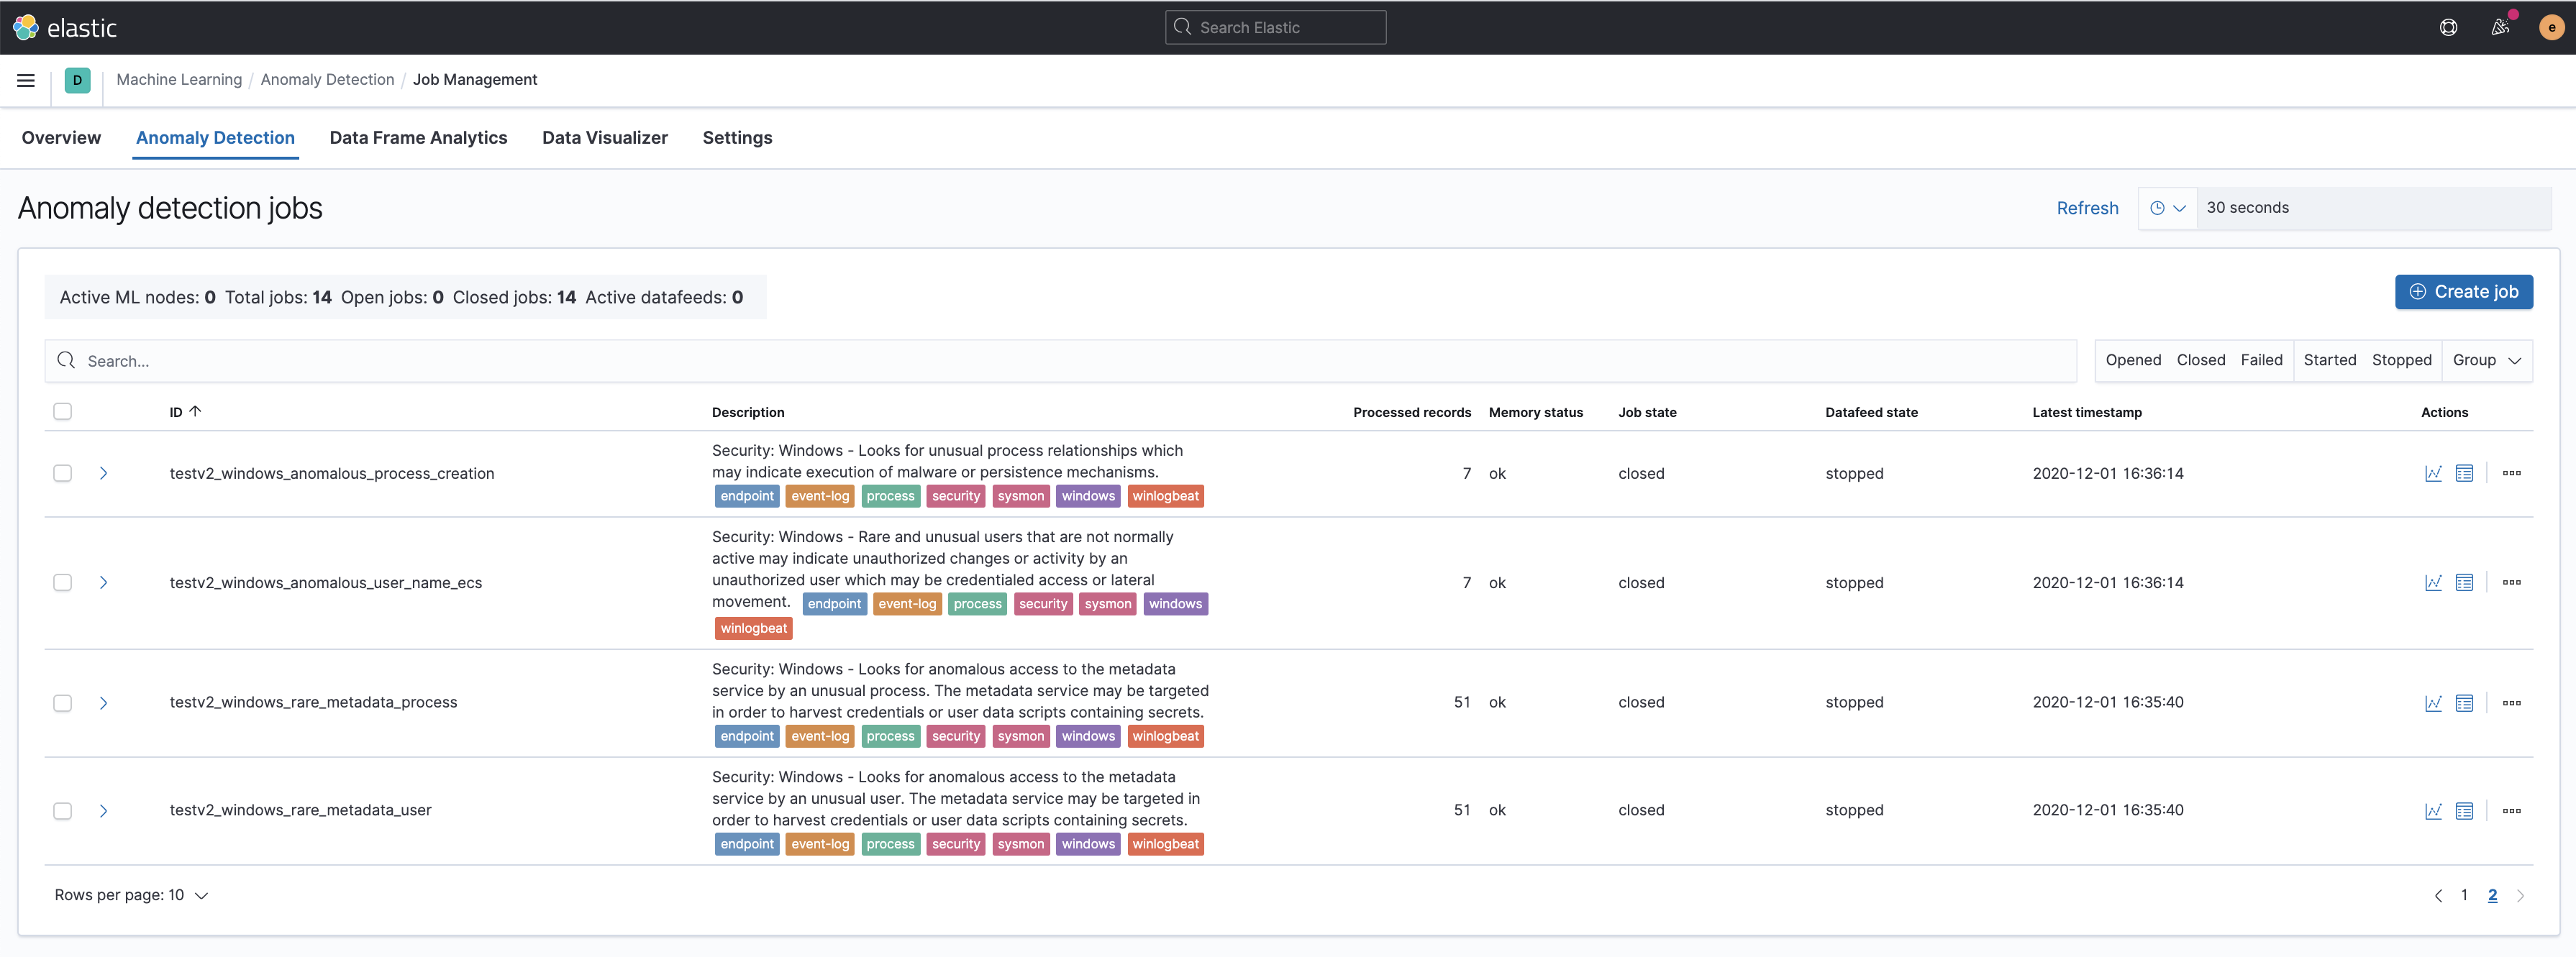Click the Create job button

(x=2463, y=292)
